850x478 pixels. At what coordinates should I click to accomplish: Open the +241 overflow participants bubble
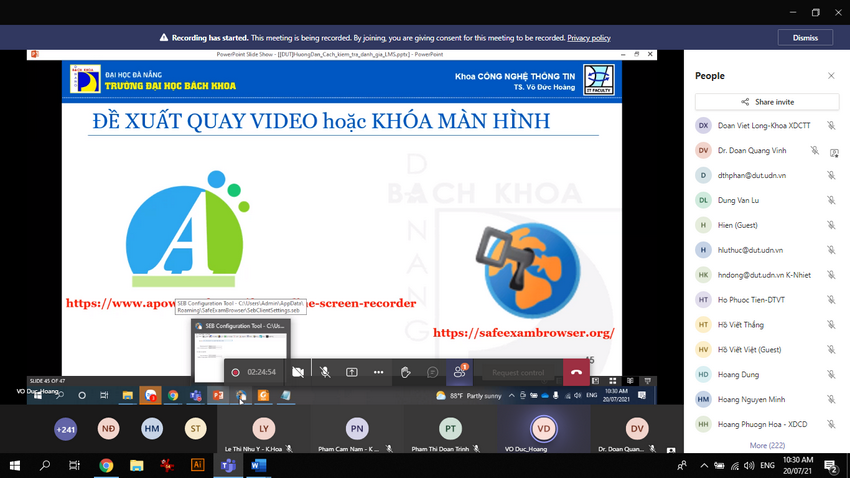(x=66, y=429)
